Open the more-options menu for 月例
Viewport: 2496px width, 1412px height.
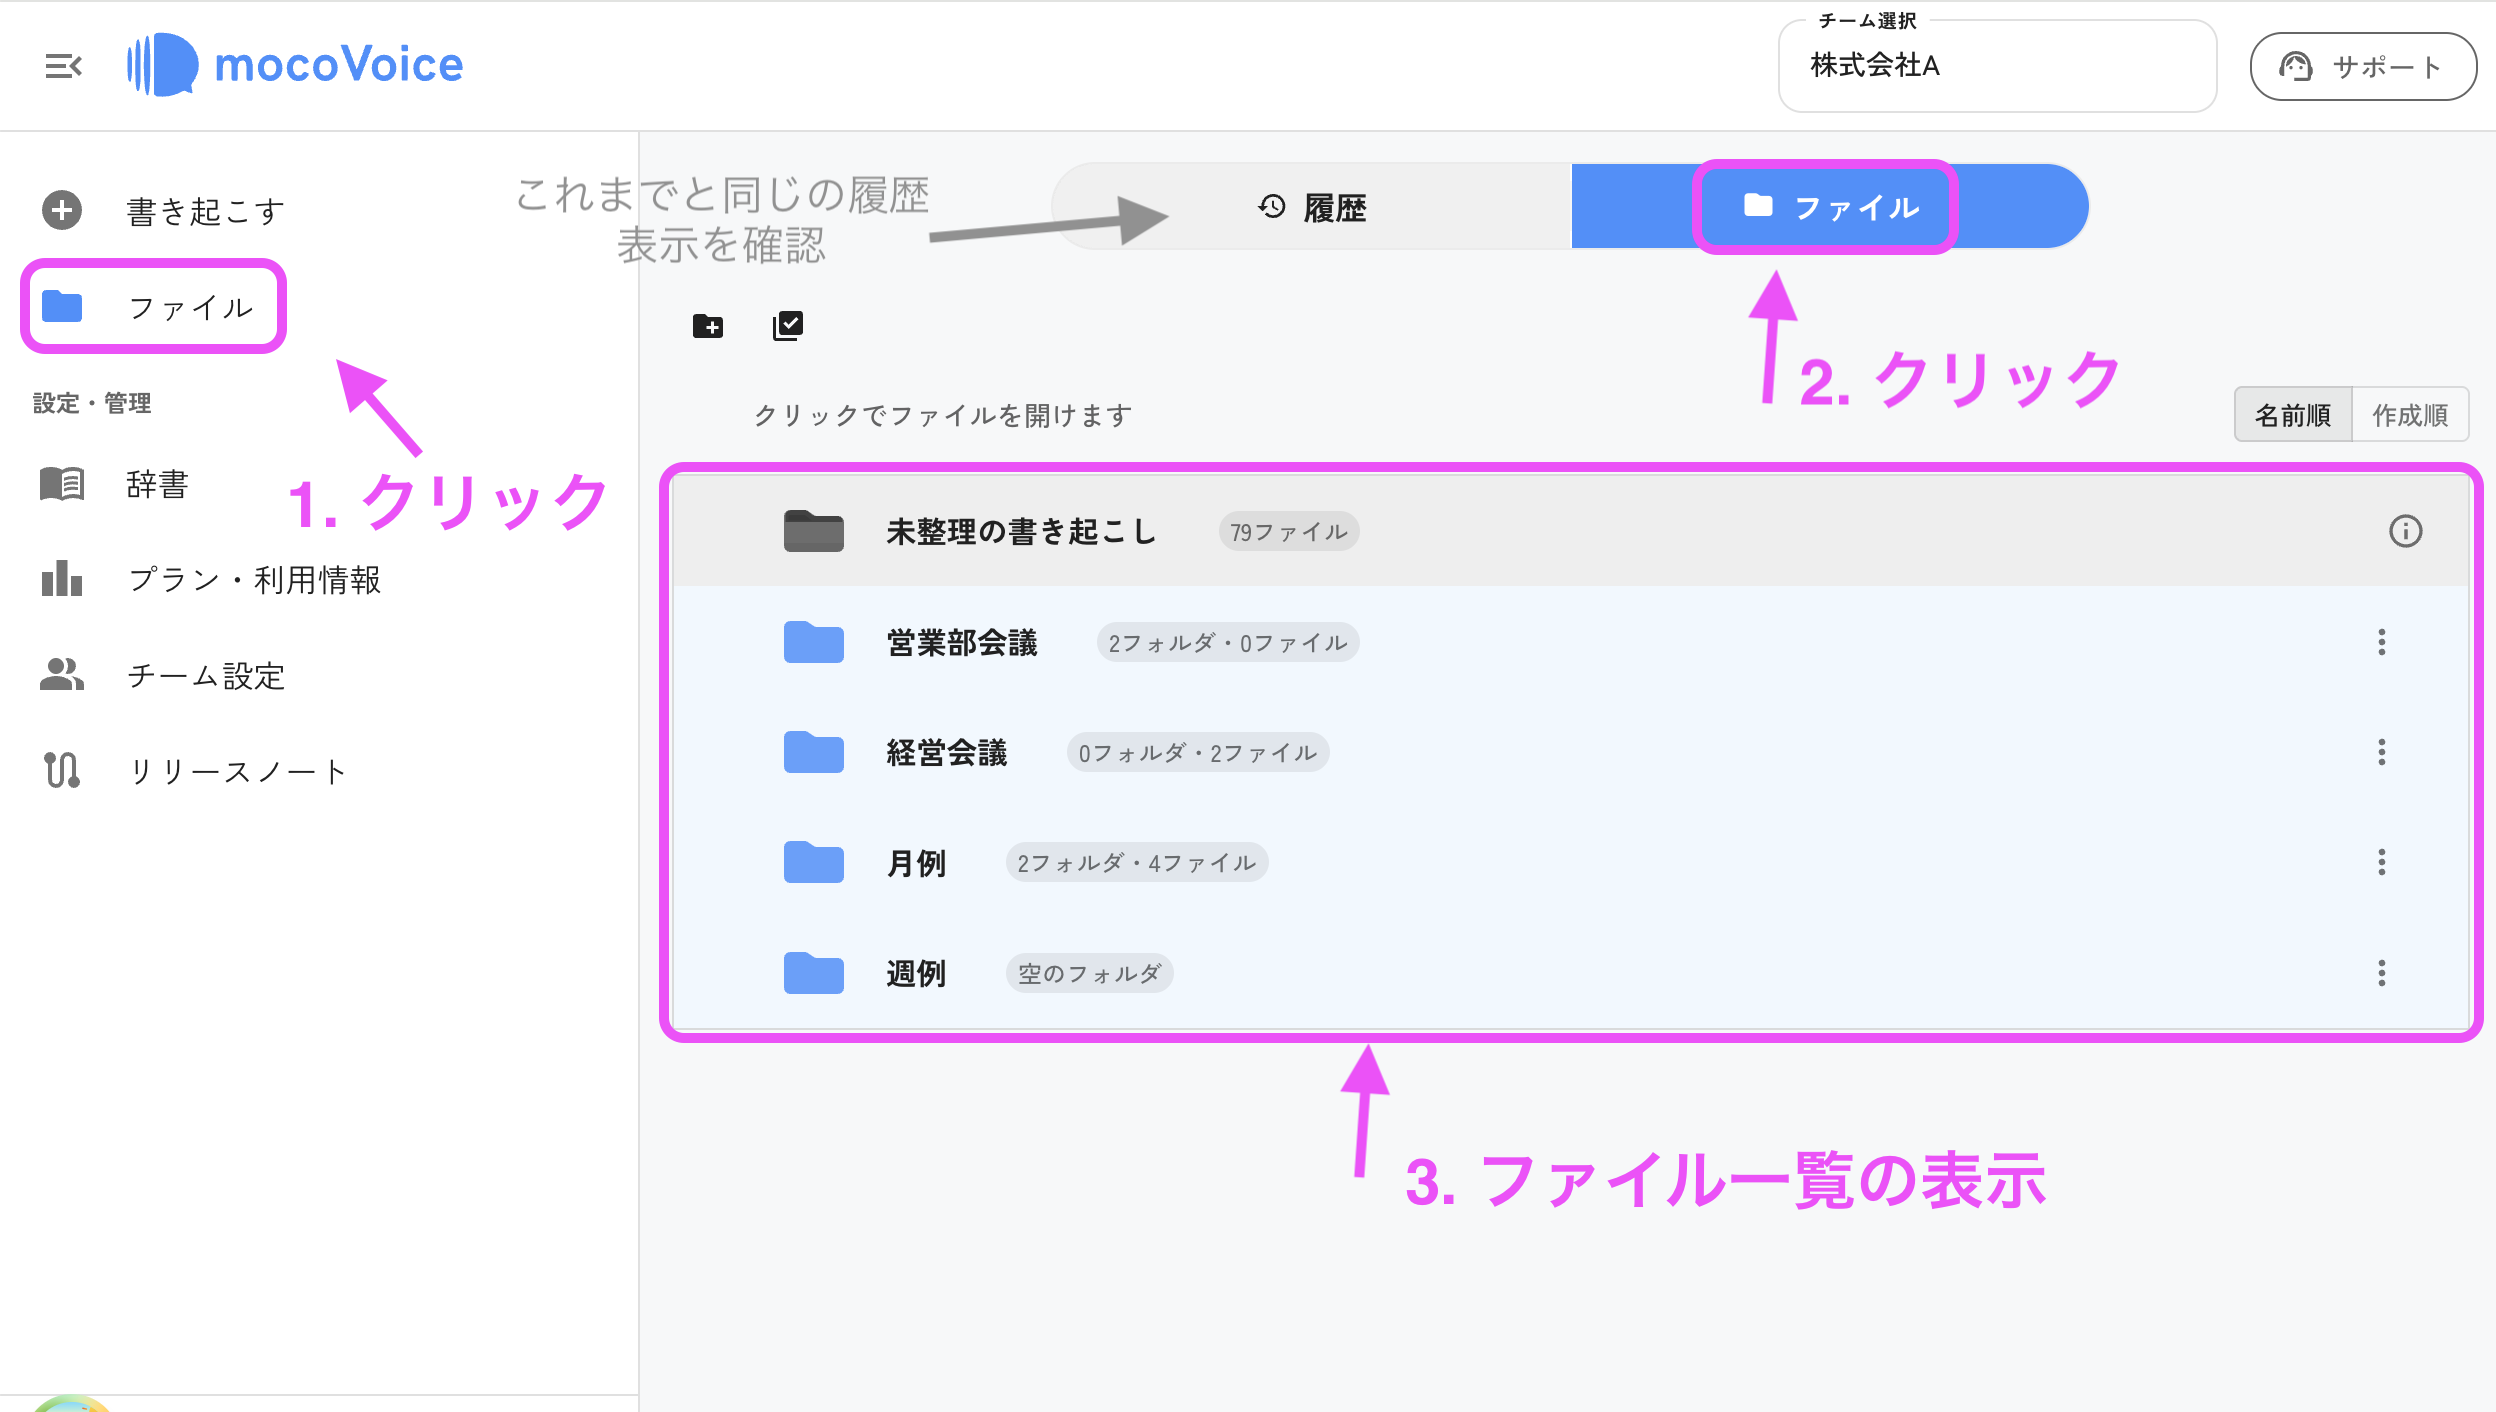click(x=2382, y=862)
